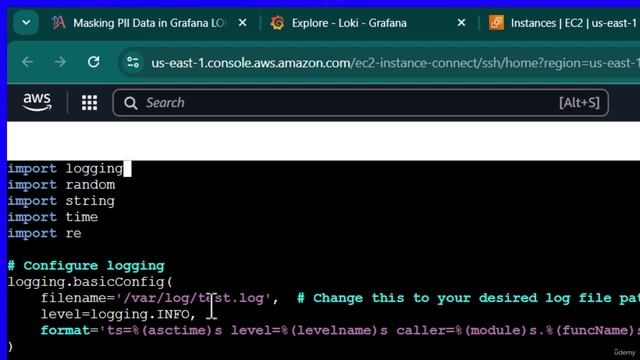Click the Masking PII tab favicon
This screenshot has height=360, width=640.
coord(58,23)
